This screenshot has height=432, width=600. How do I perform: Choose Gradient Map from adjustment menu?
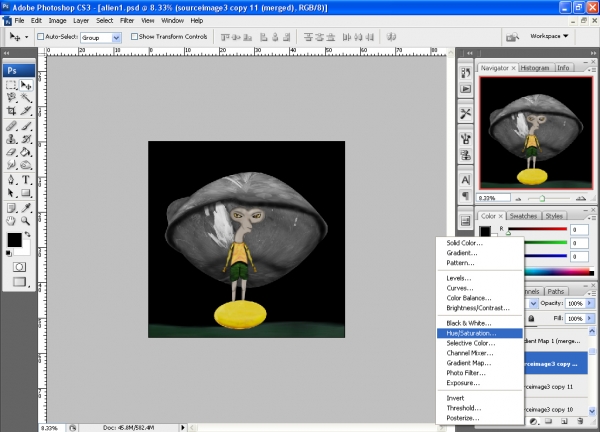pos(480,363)
